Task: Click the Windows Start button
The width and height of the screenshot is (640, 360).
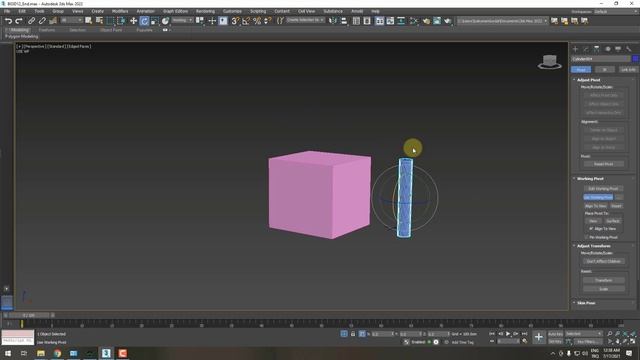Action: tap(8, 353)
